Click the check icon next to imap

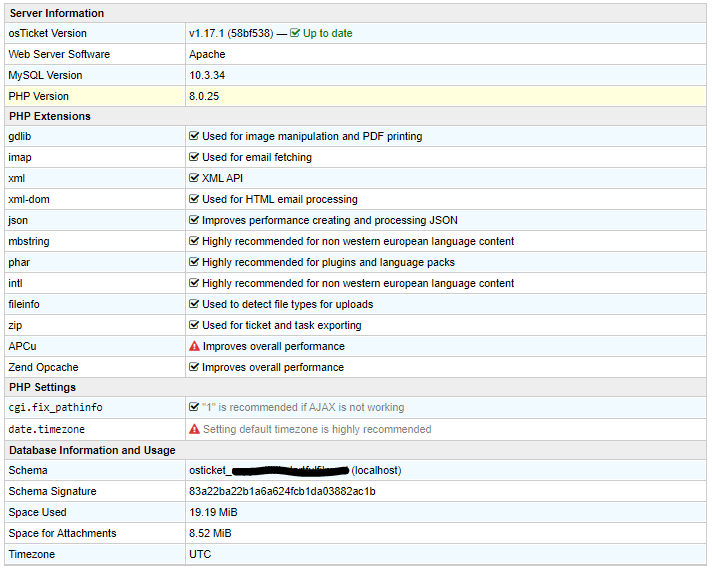pyautogui.click(x=195, y=158)
